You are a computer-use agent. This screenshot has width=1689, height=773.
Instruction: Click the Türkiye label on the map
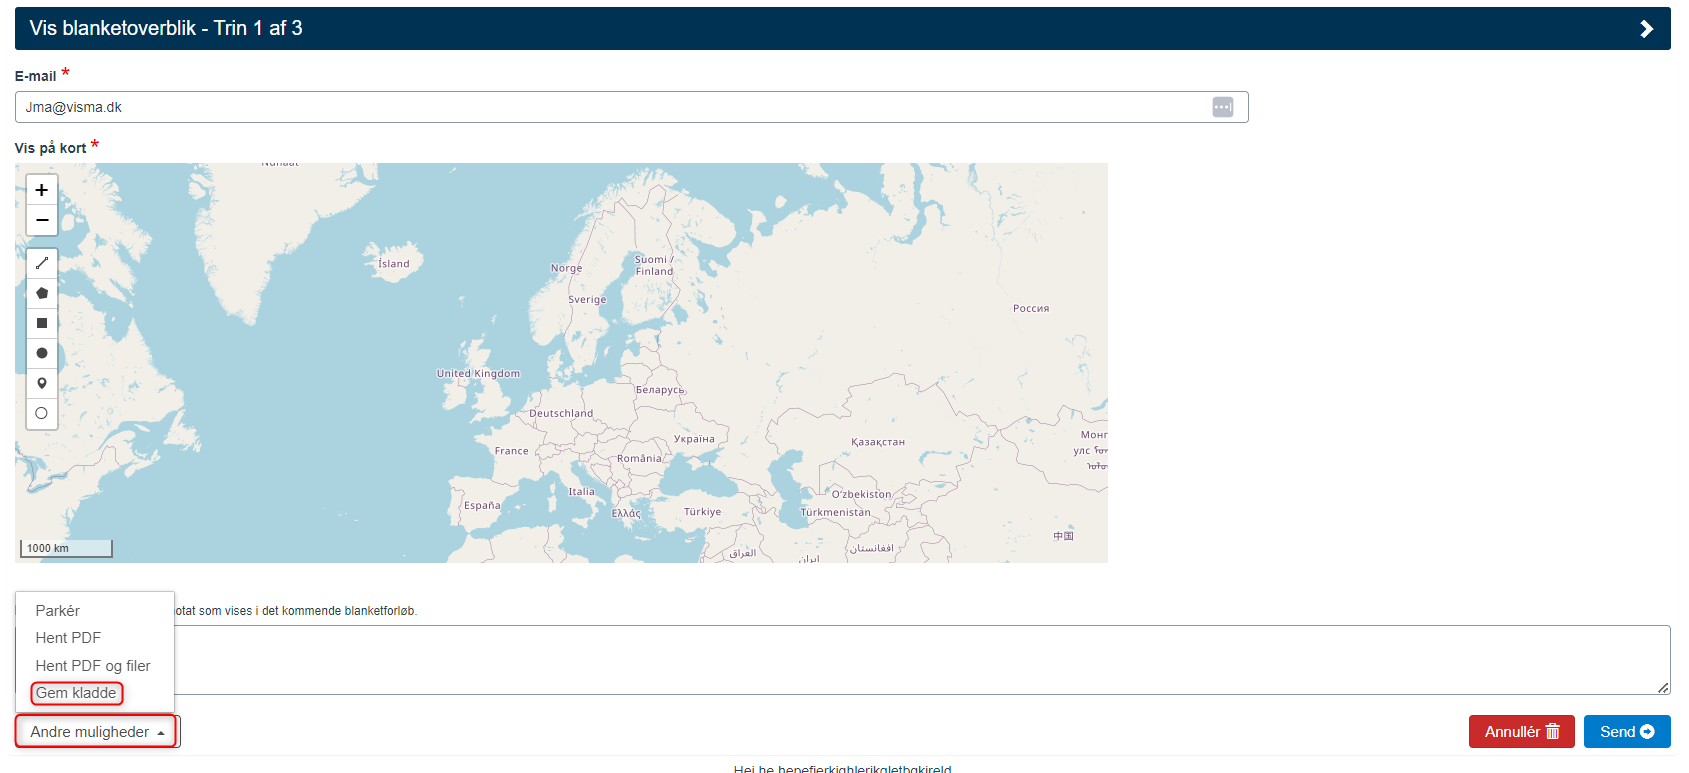(x=702, y=512)
